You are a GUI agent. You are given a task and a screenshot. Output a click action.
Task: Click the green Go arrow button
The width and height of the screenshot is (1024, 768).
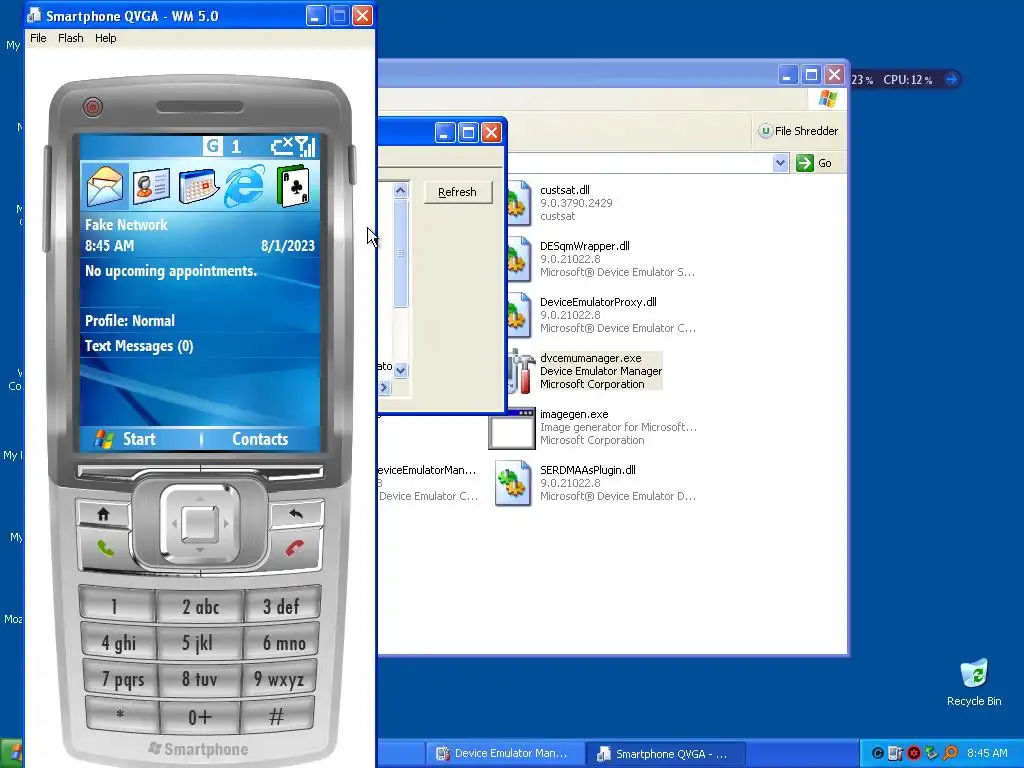tap(805, 163)
